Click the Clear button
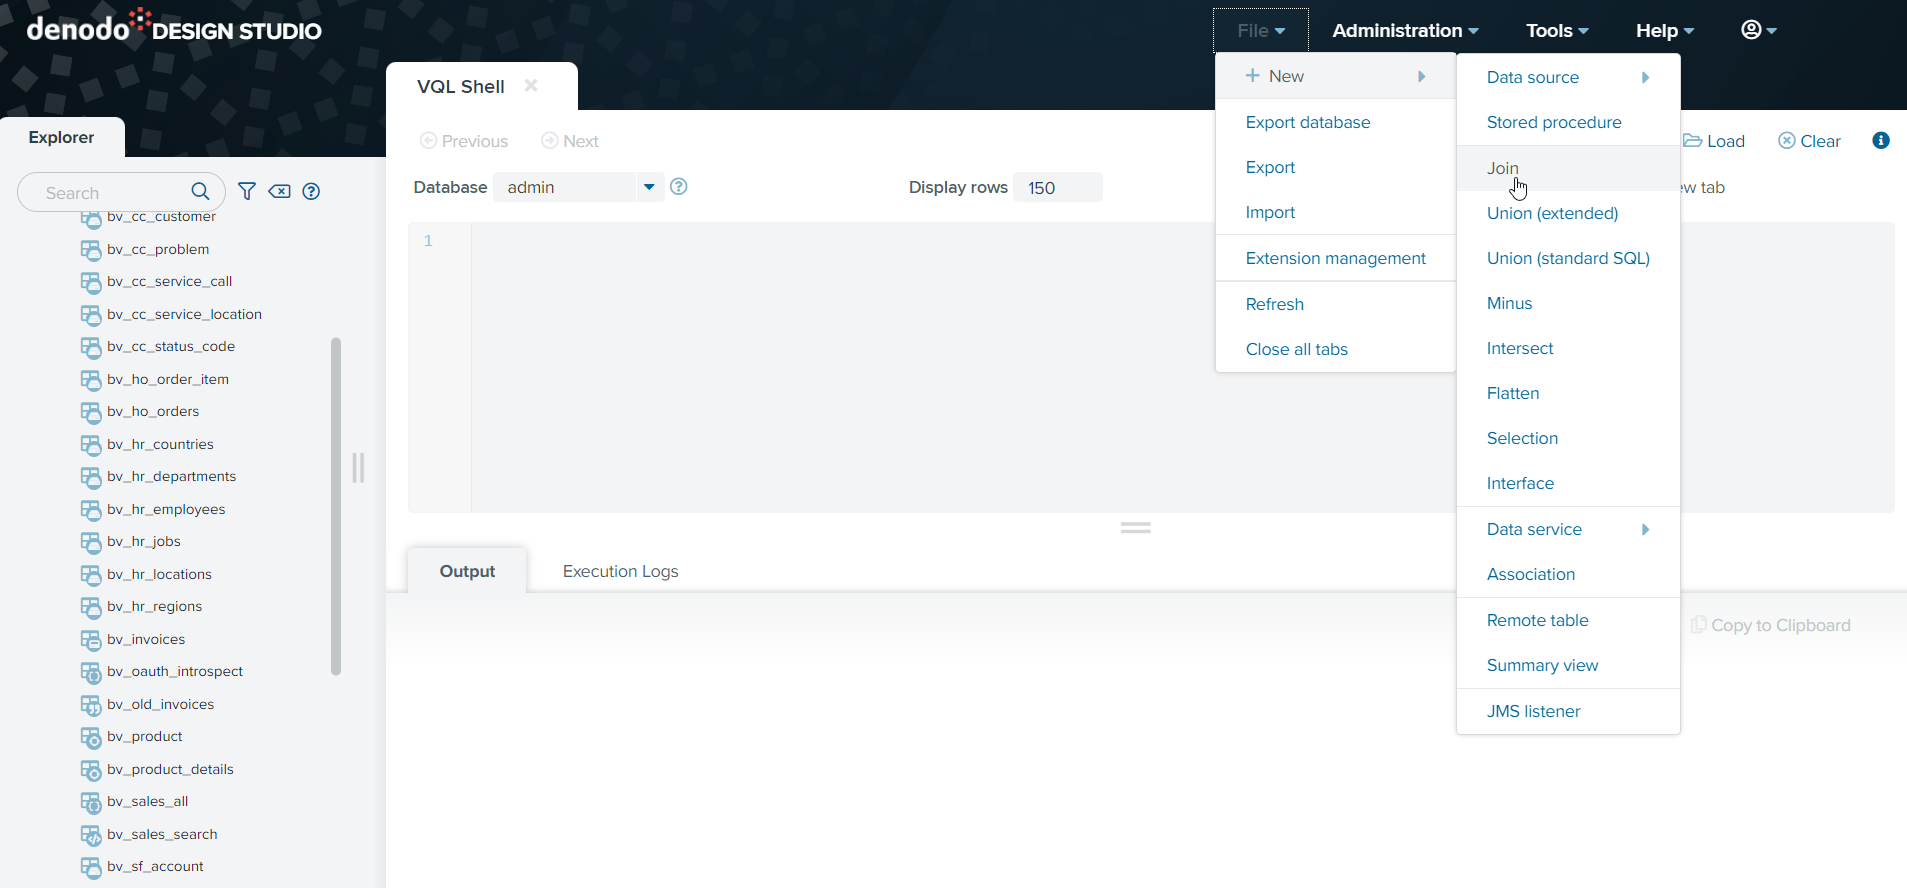The width and height of the screenshot is (1907, 888). (1809, 141)
